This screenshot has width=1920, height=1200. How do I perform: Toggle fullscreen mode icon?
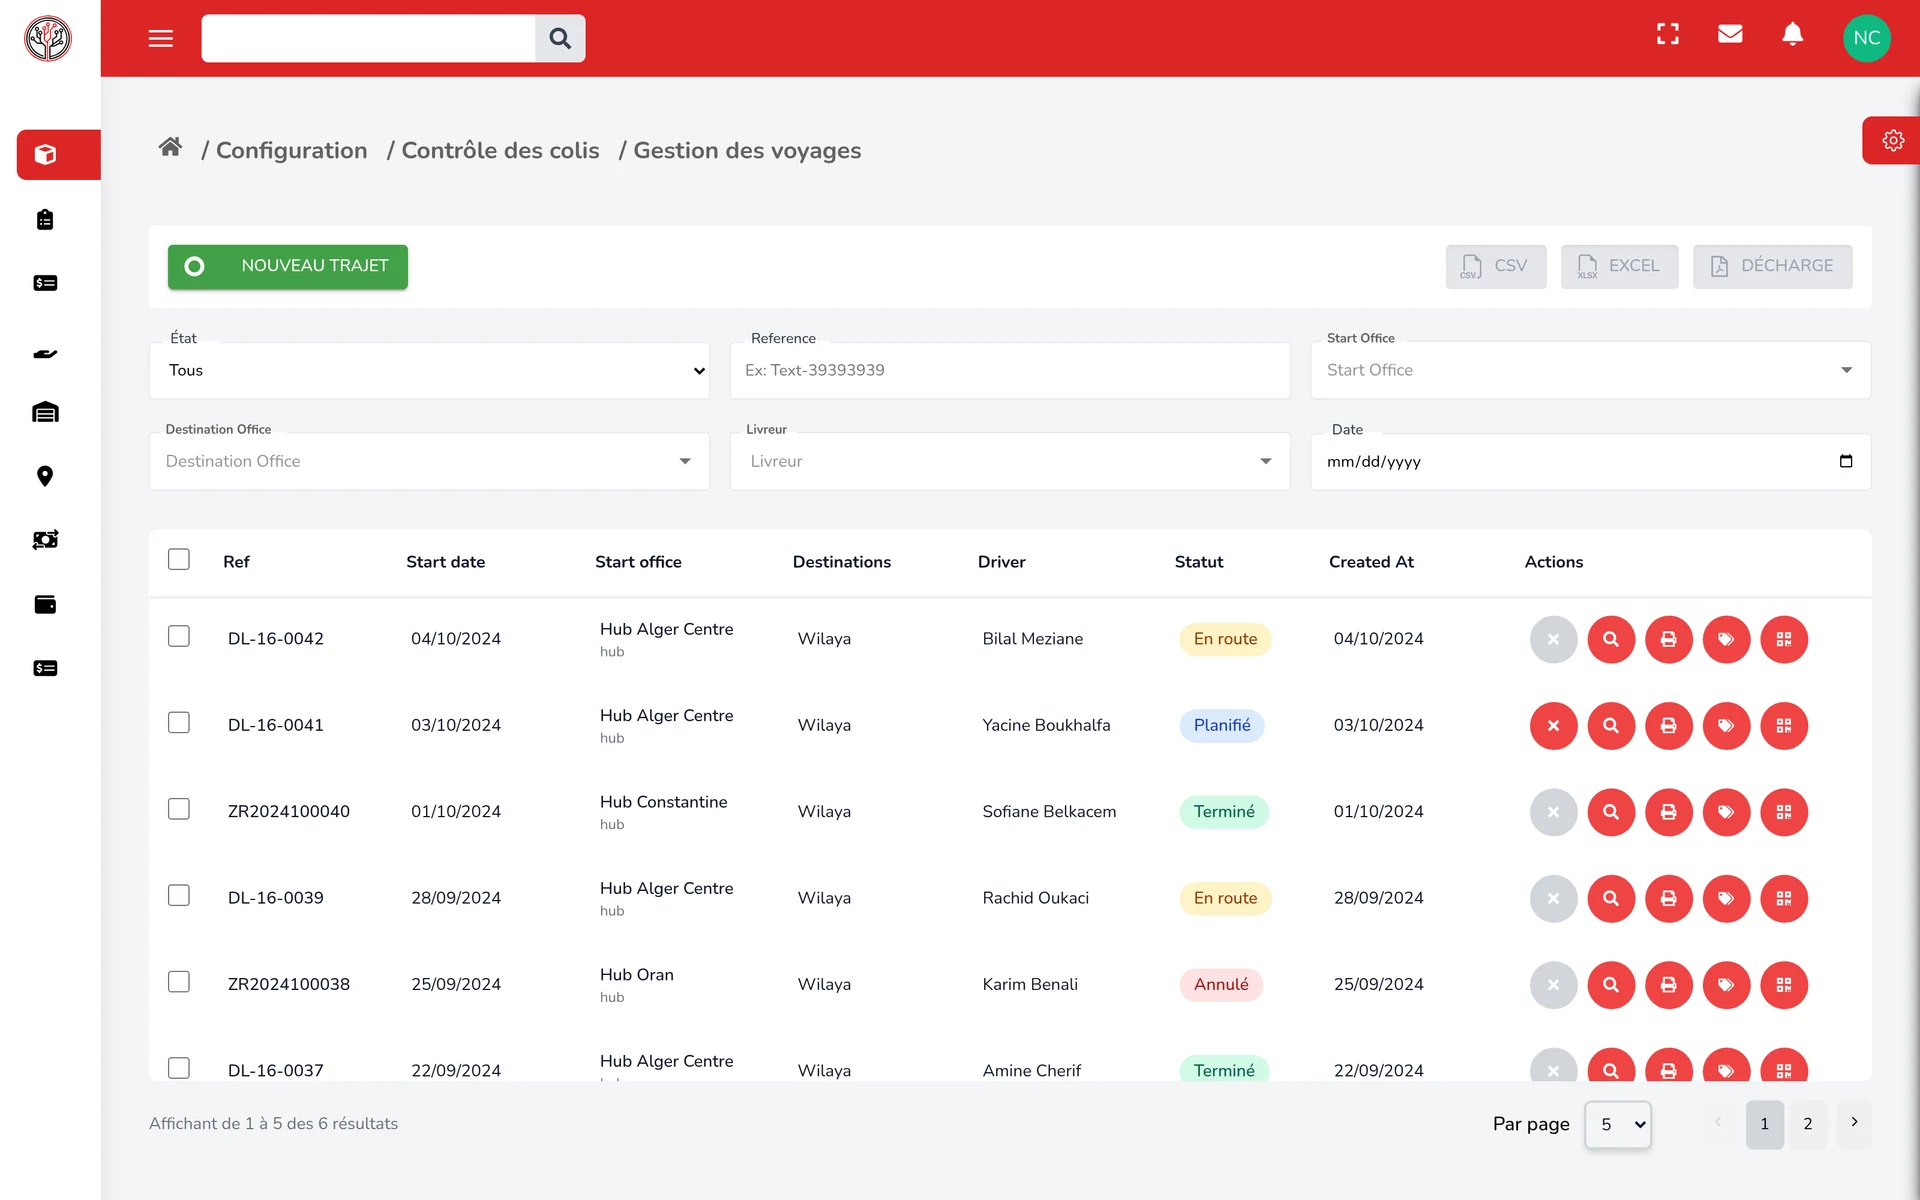point(1668,35)
